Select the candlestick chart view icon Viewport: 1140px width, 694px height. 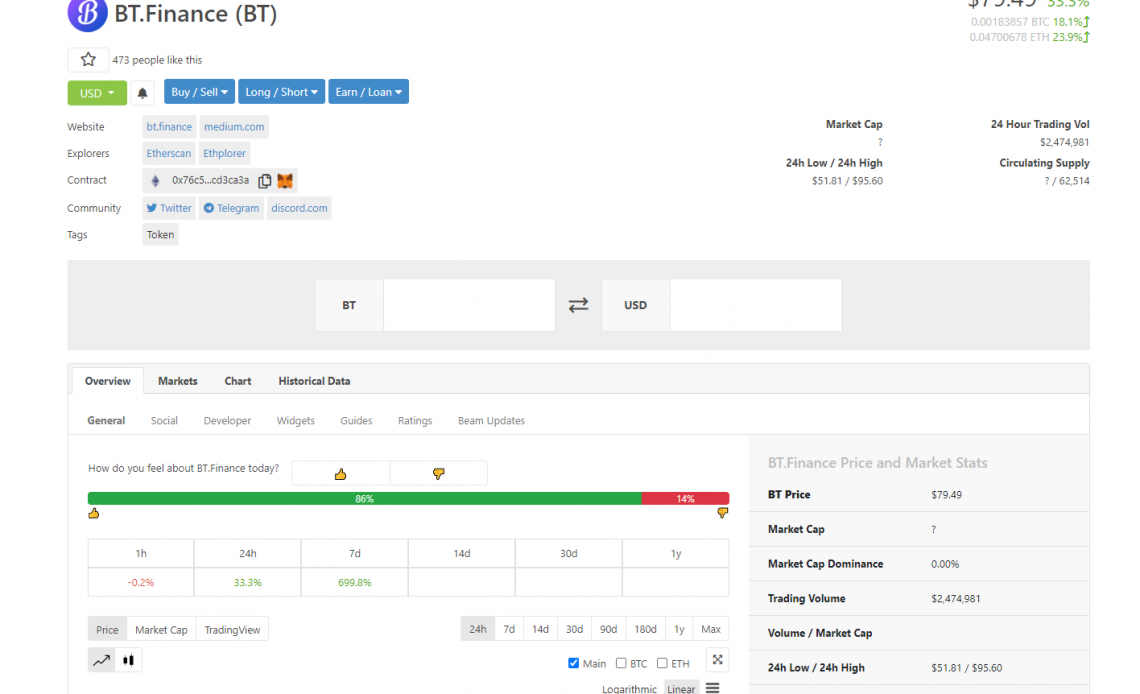(x=129, y=661)
